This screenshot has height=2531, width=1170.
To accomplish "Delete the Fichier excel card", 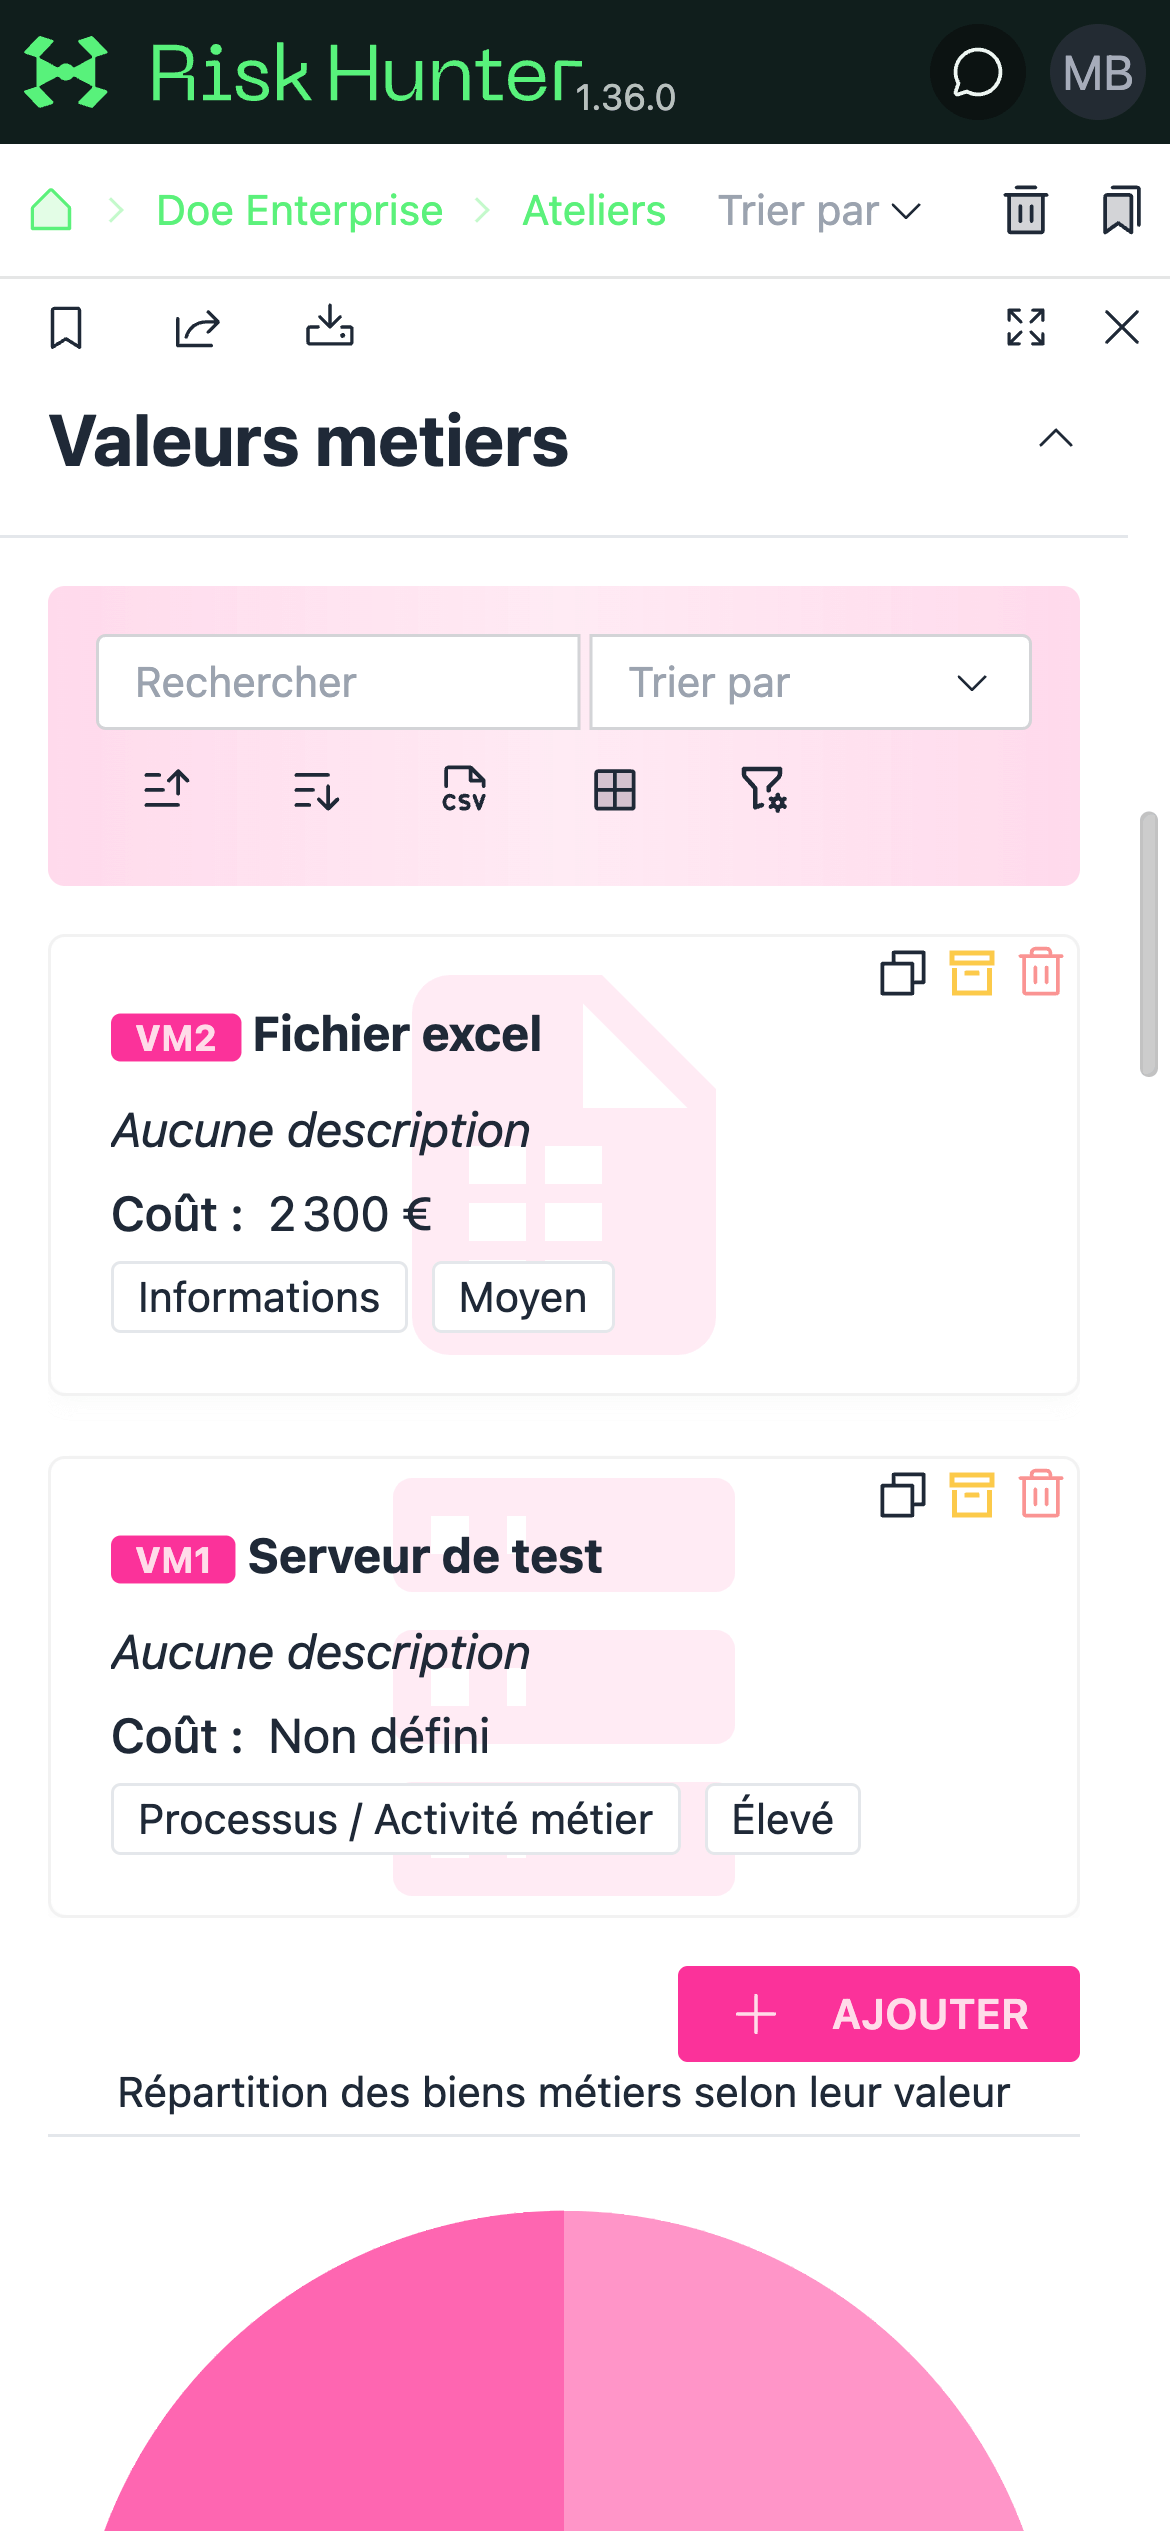I will tap(1041, 972).
